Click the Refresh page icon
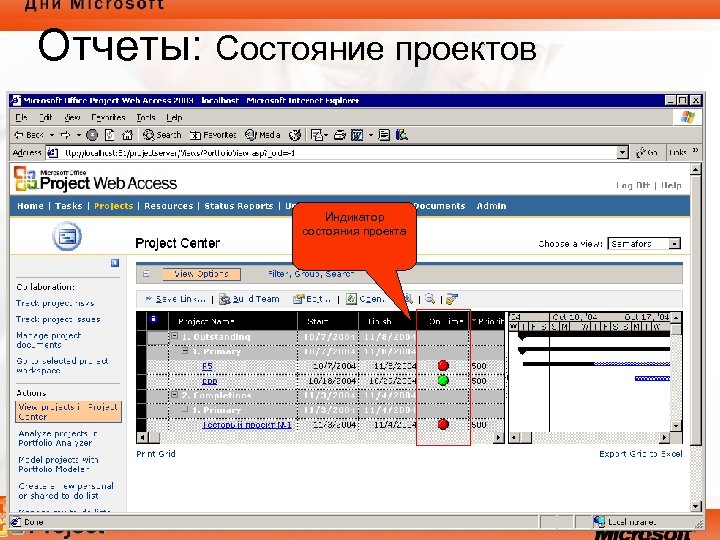This screenshot has height=540, width=720. 109,135
